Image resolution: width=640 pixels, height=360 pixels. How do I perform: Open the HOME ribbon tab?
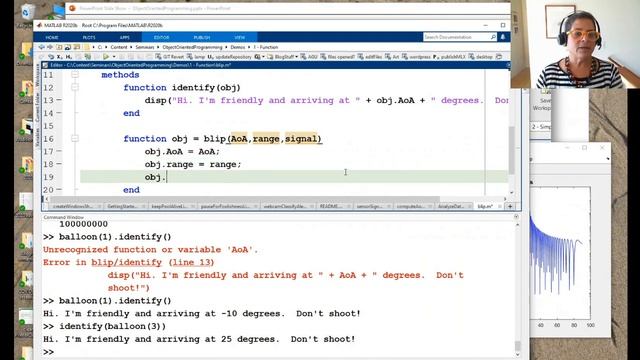pyautogui.click(x=52, y=38)
